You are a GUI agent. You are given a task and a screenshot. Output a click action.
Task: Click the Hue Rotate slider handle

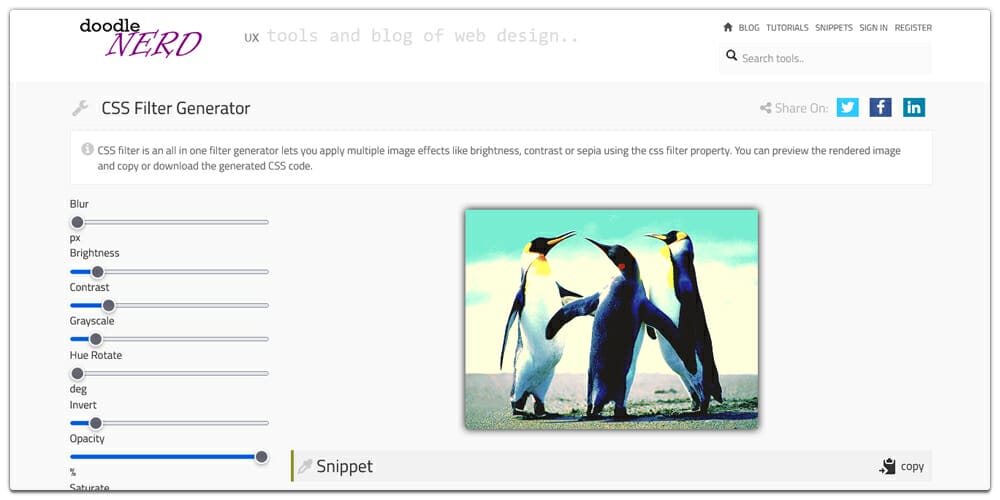coord(77,373)
